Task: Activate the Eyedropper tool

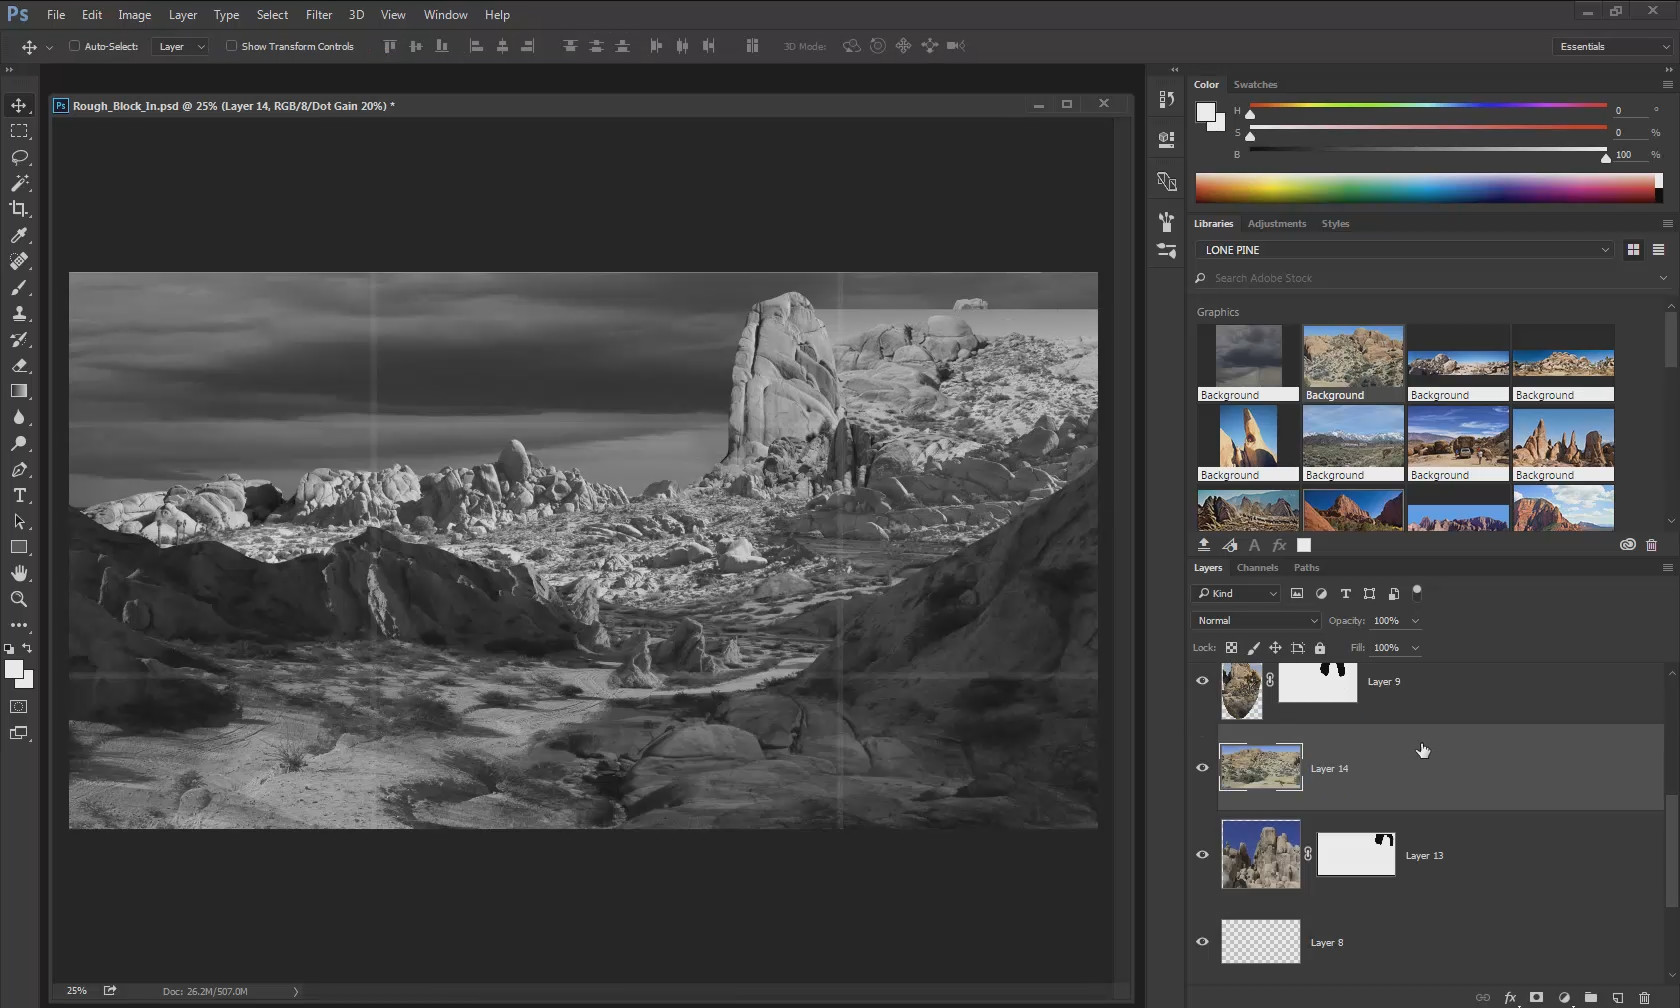Action: 19,235
